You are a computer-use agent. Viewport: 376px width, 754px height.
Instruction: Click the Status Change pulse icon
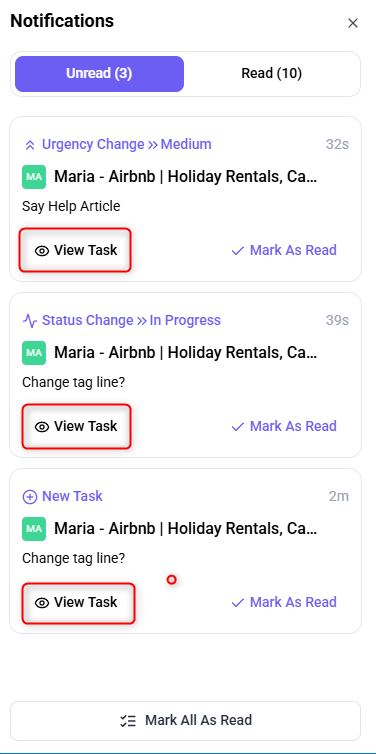(30, 321)
